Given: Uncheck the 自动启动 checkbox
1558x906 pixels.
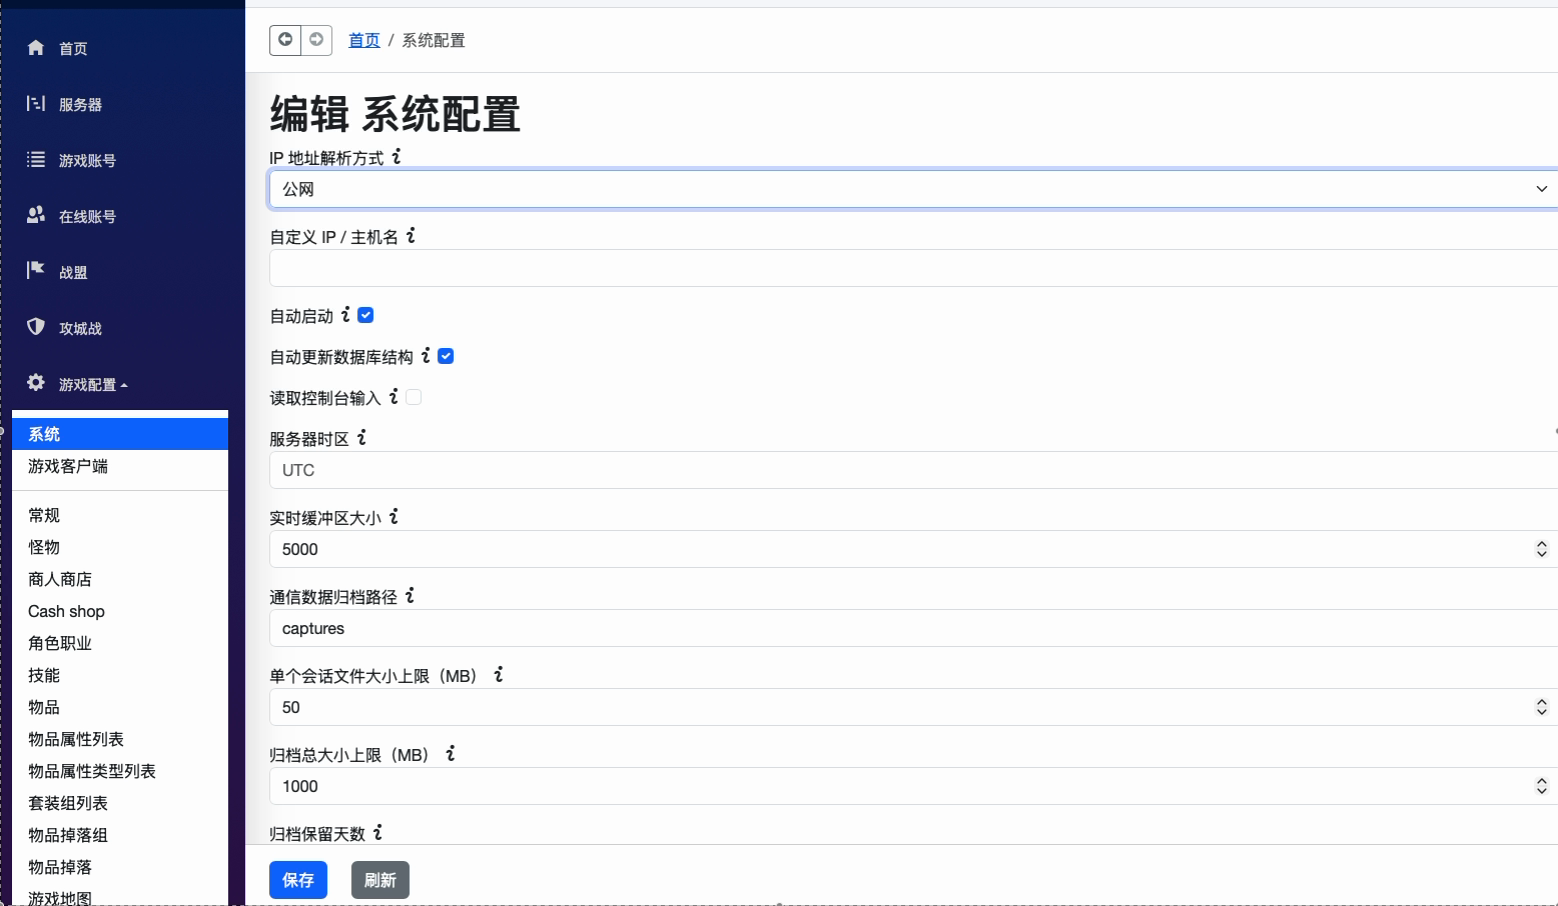Looking at the screenshot, I should pos(366,315).
